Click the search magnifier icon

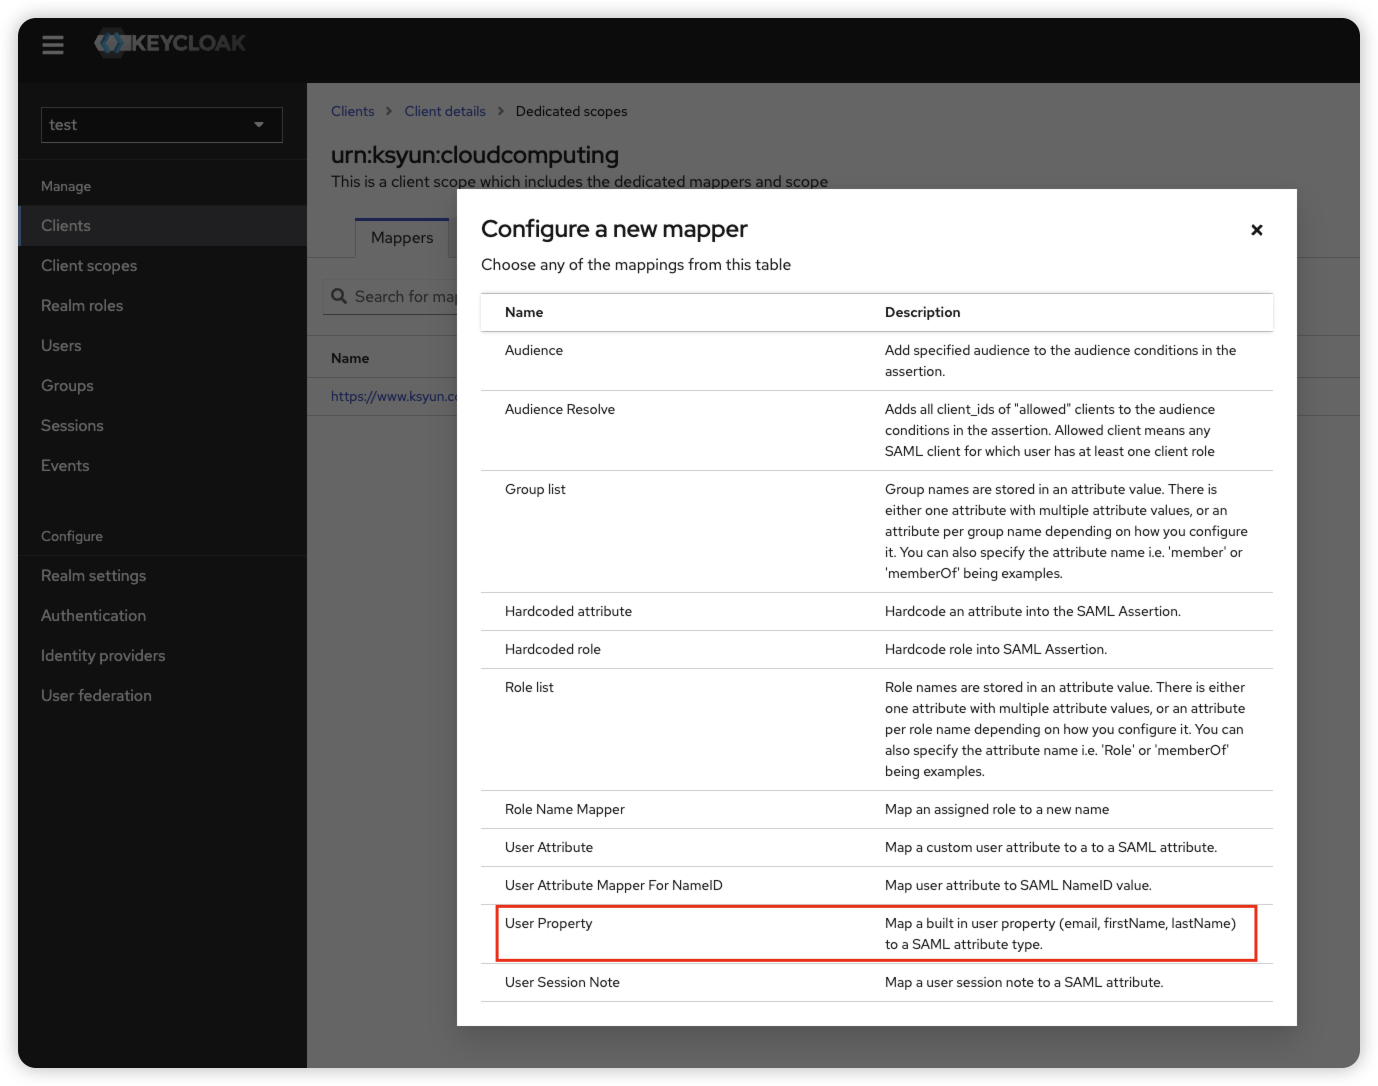339,296
